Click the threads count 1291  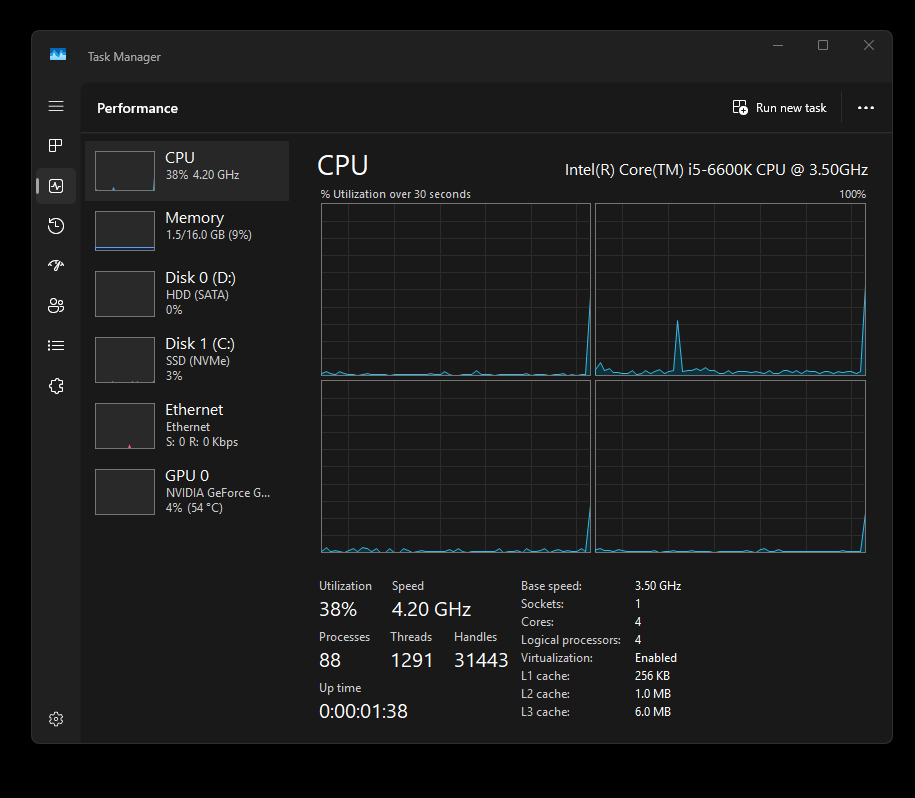coord(411,660)
